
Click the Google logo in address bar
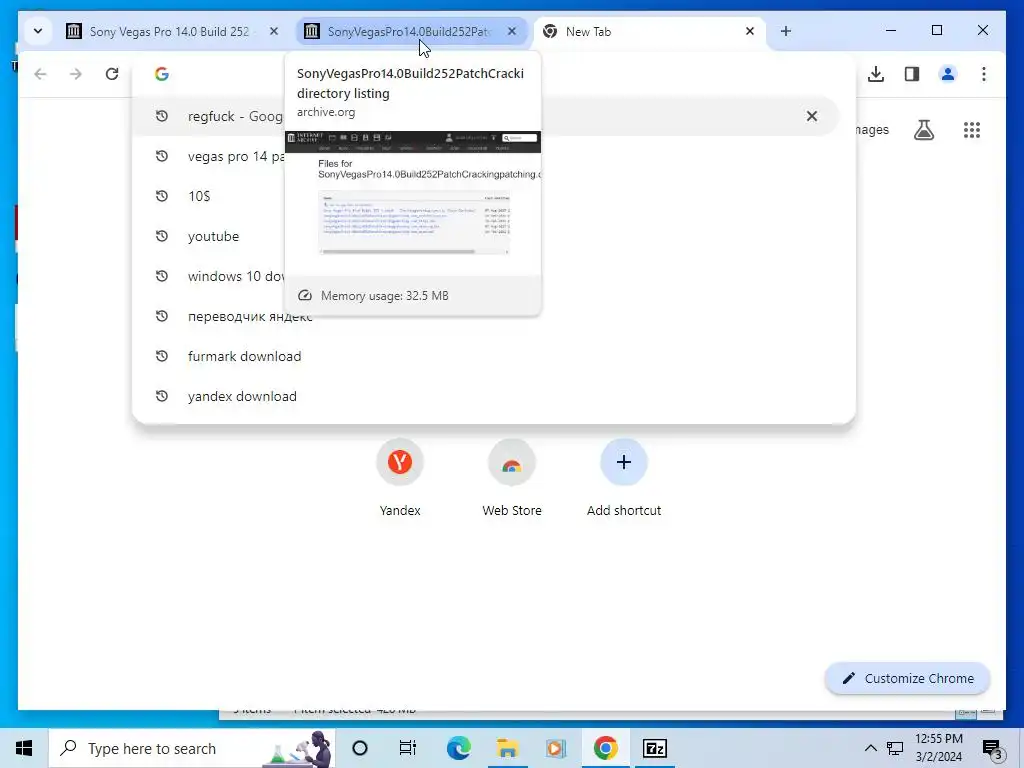tap(162, 74)
